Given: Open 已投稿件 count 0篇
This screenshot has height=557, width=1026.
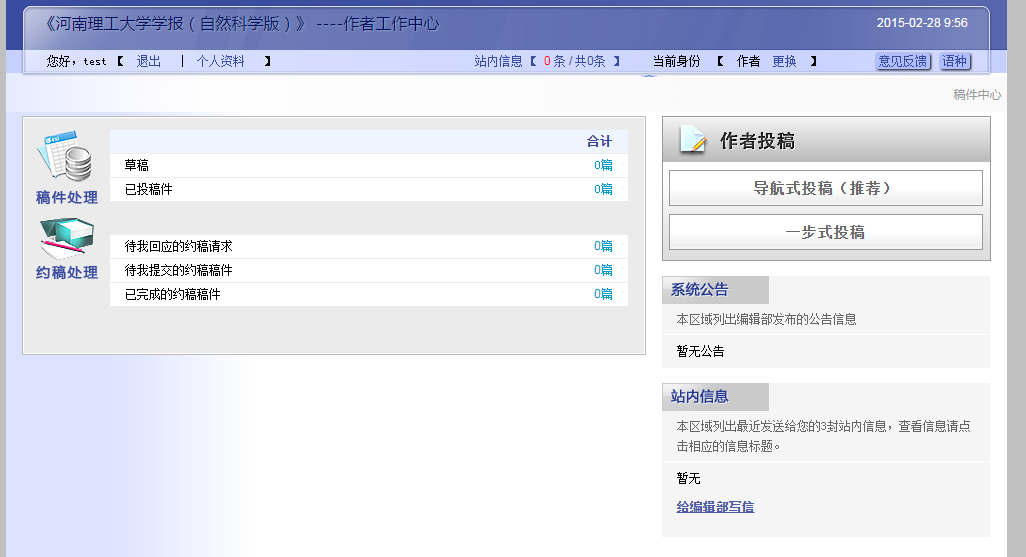Looking at the screenshot, I should tap(603, 189).
